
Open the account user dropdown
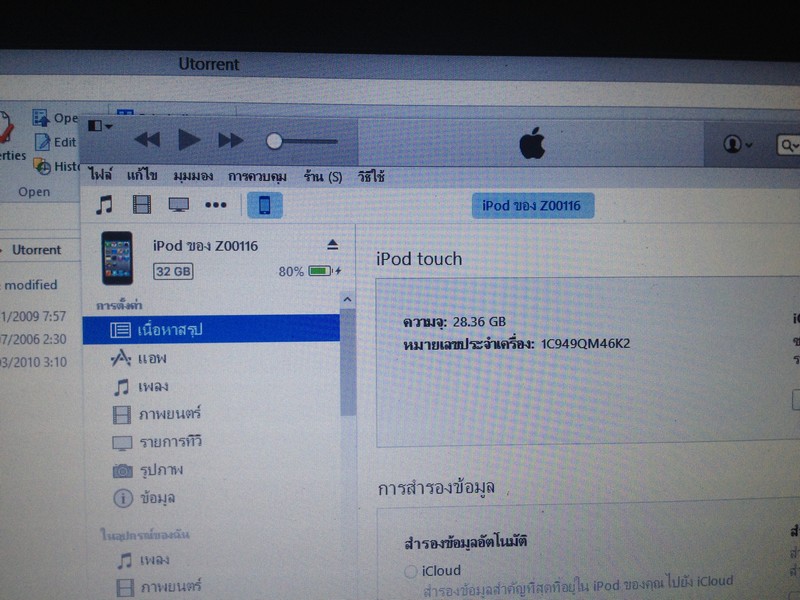pos(738,145)
